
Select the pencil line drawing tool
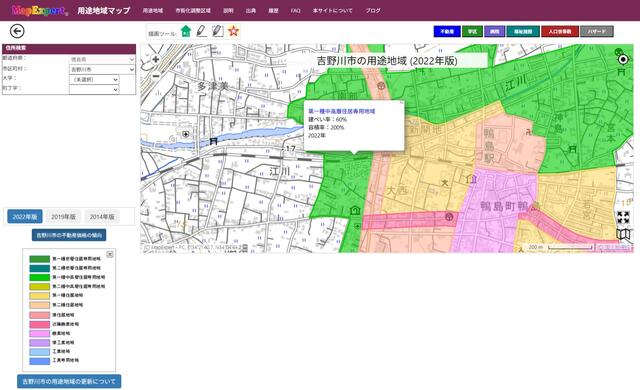point(202,31)
